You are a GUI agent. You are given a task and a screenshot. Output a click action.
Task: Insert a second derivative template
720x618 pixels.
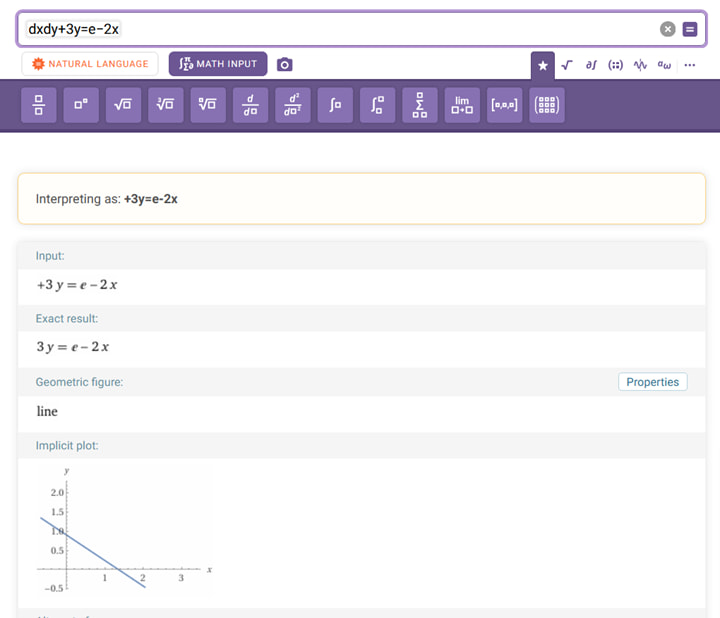(x=292, y=105)
